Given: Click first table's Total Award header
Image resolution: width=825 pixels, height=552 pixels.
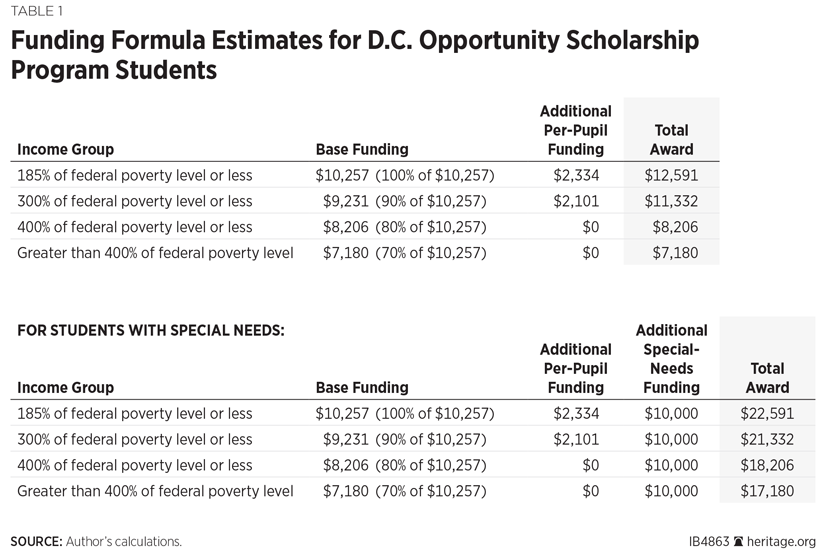Looking at the screenshot, I should click(672, 139).
